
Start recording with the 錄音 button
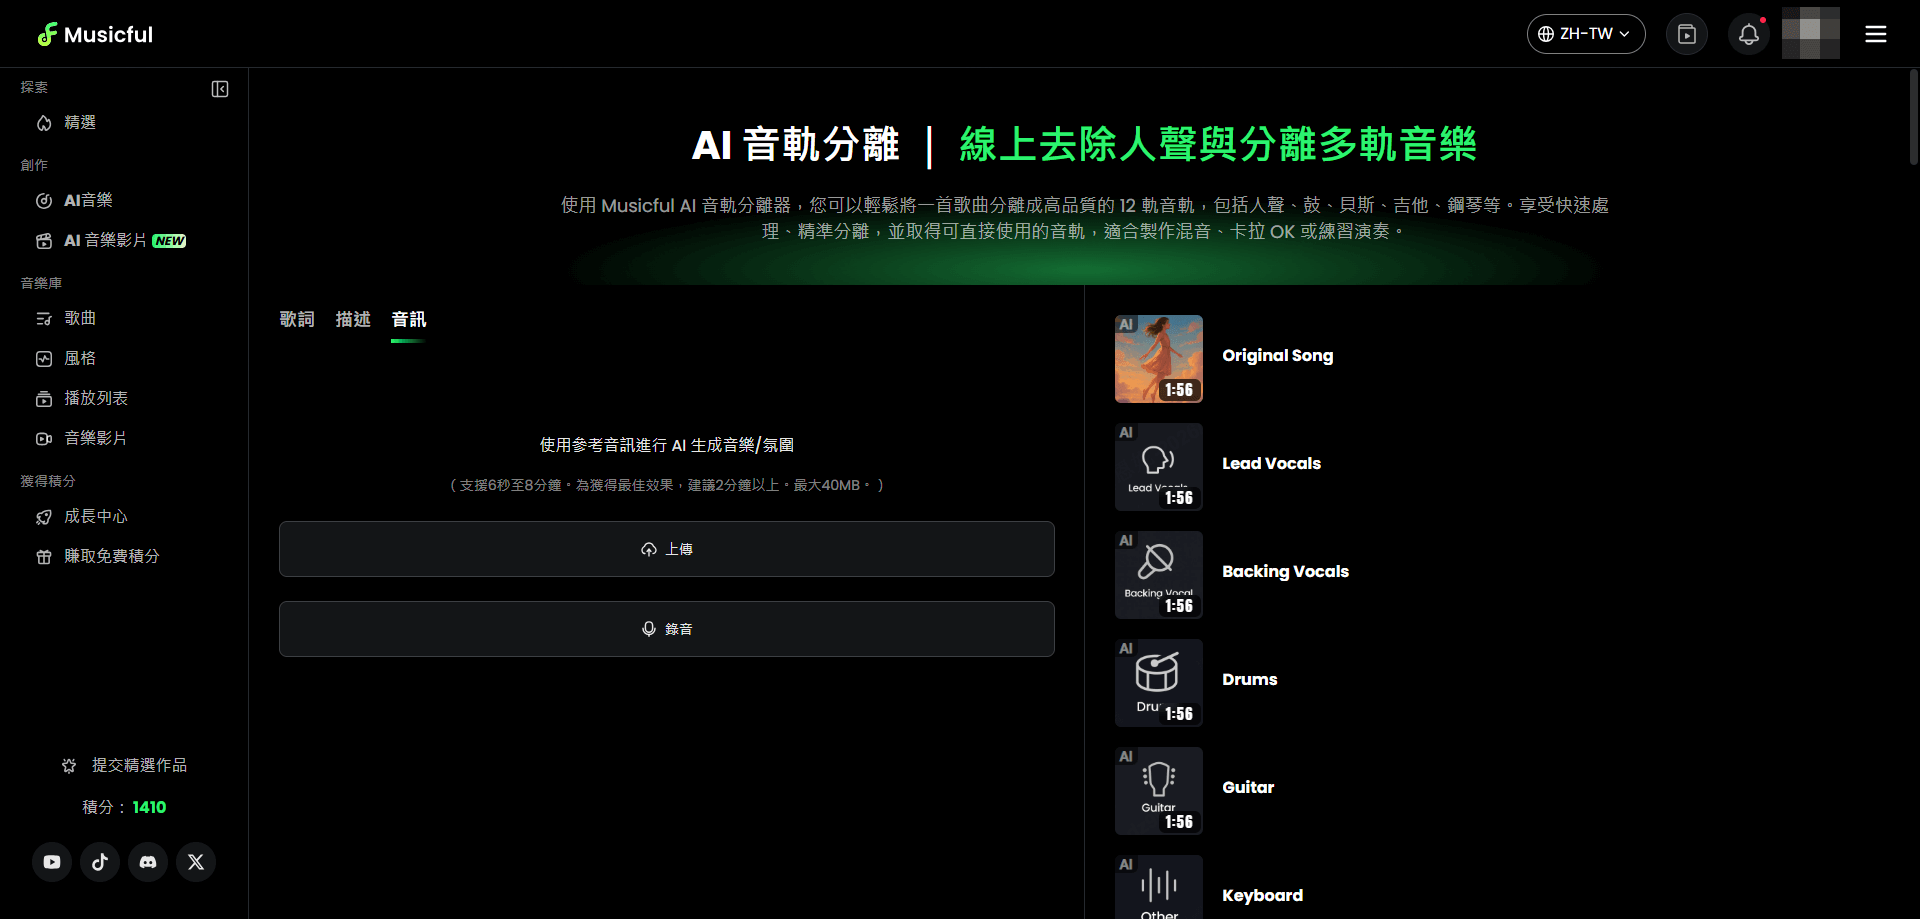coord(667,628)
